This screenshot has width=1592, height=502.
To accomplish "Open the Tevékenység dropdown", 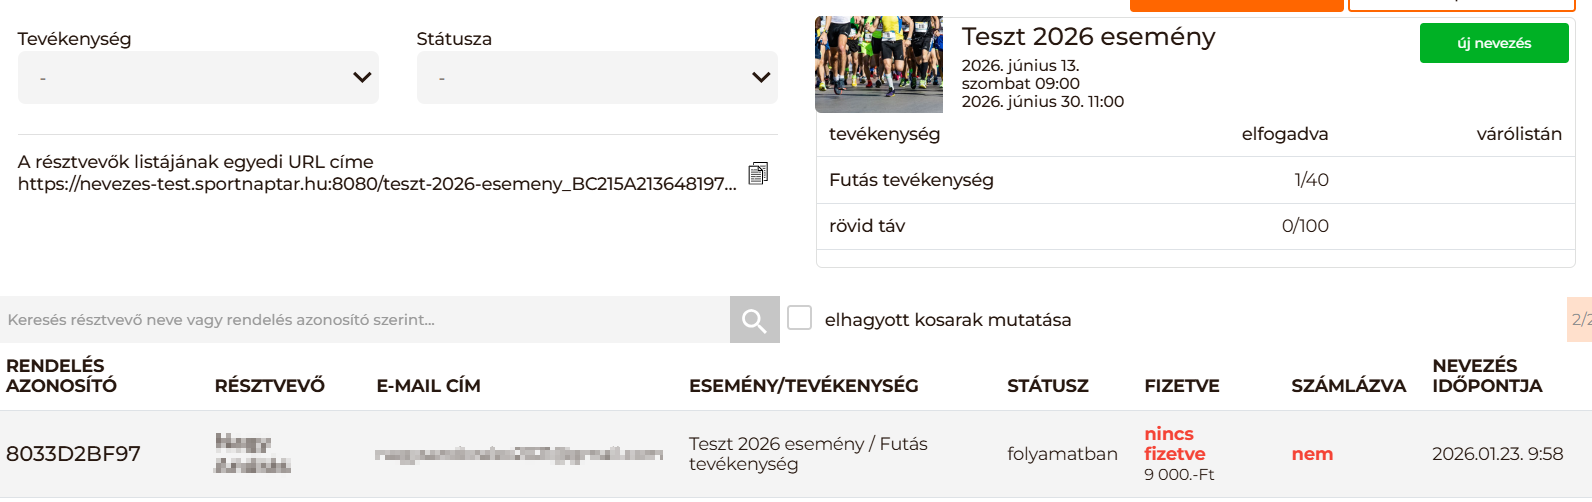I will pos(198,78).
